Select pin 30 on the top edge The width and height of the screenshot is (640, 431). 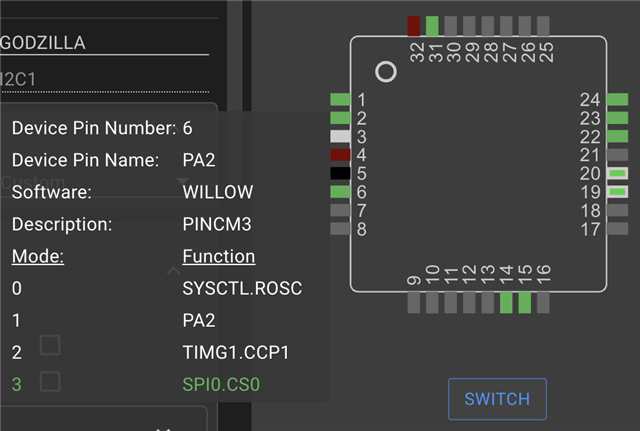(x=451, y=26)
